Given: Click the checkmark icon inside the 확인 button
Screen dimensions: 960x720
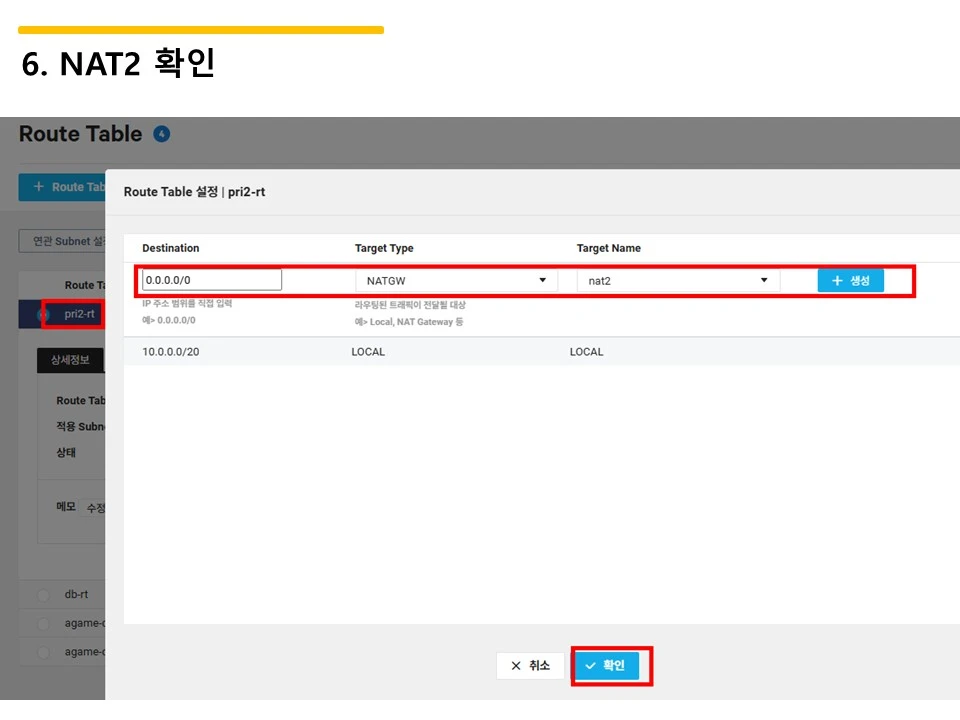Looking at the screenshot, I should click(x=591, y=665).
